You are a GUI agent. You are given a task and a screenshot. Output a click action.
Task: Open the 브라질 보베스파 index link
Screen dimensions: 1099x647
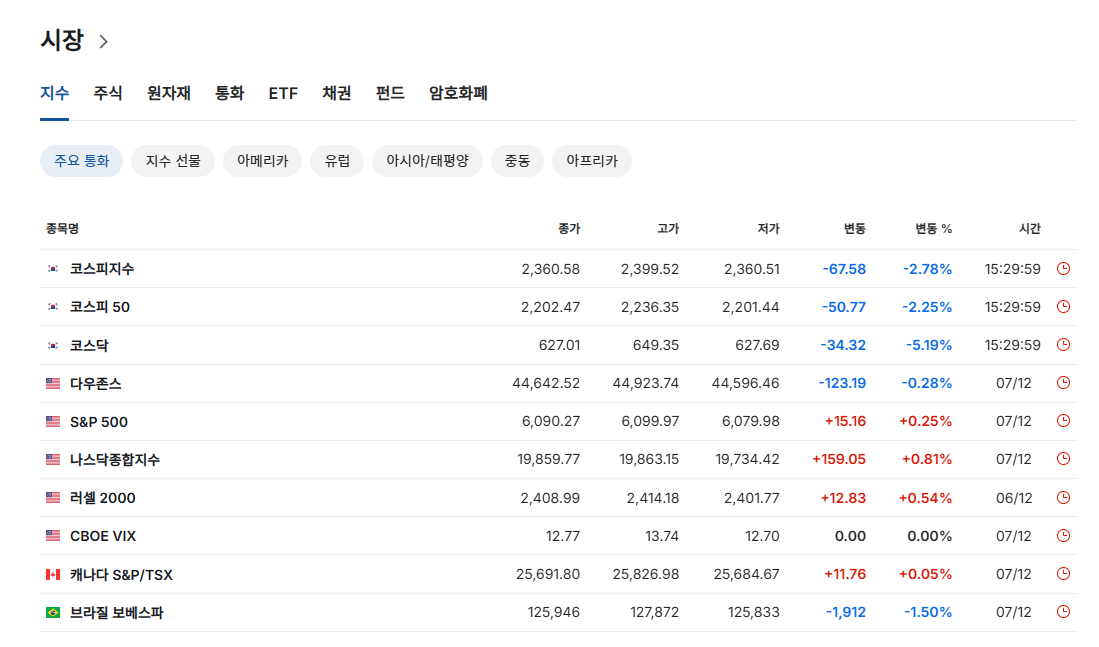(x=116, y=613)
